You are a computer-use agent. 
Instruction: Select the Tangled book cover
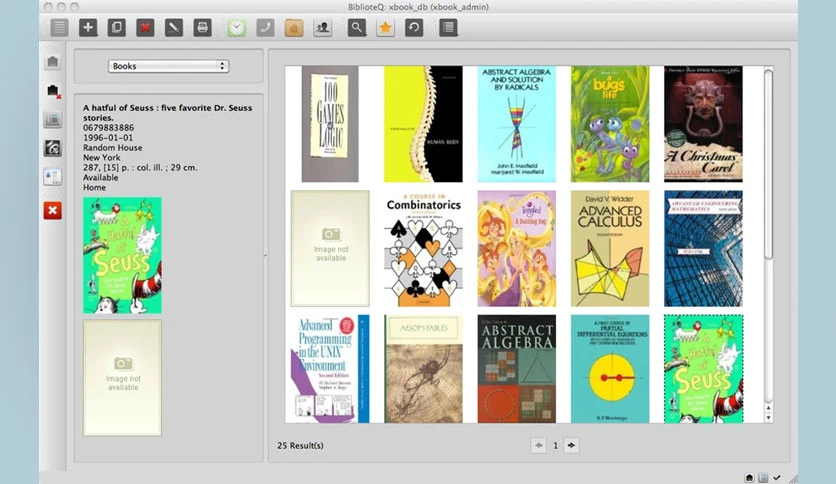pos(517,248)
